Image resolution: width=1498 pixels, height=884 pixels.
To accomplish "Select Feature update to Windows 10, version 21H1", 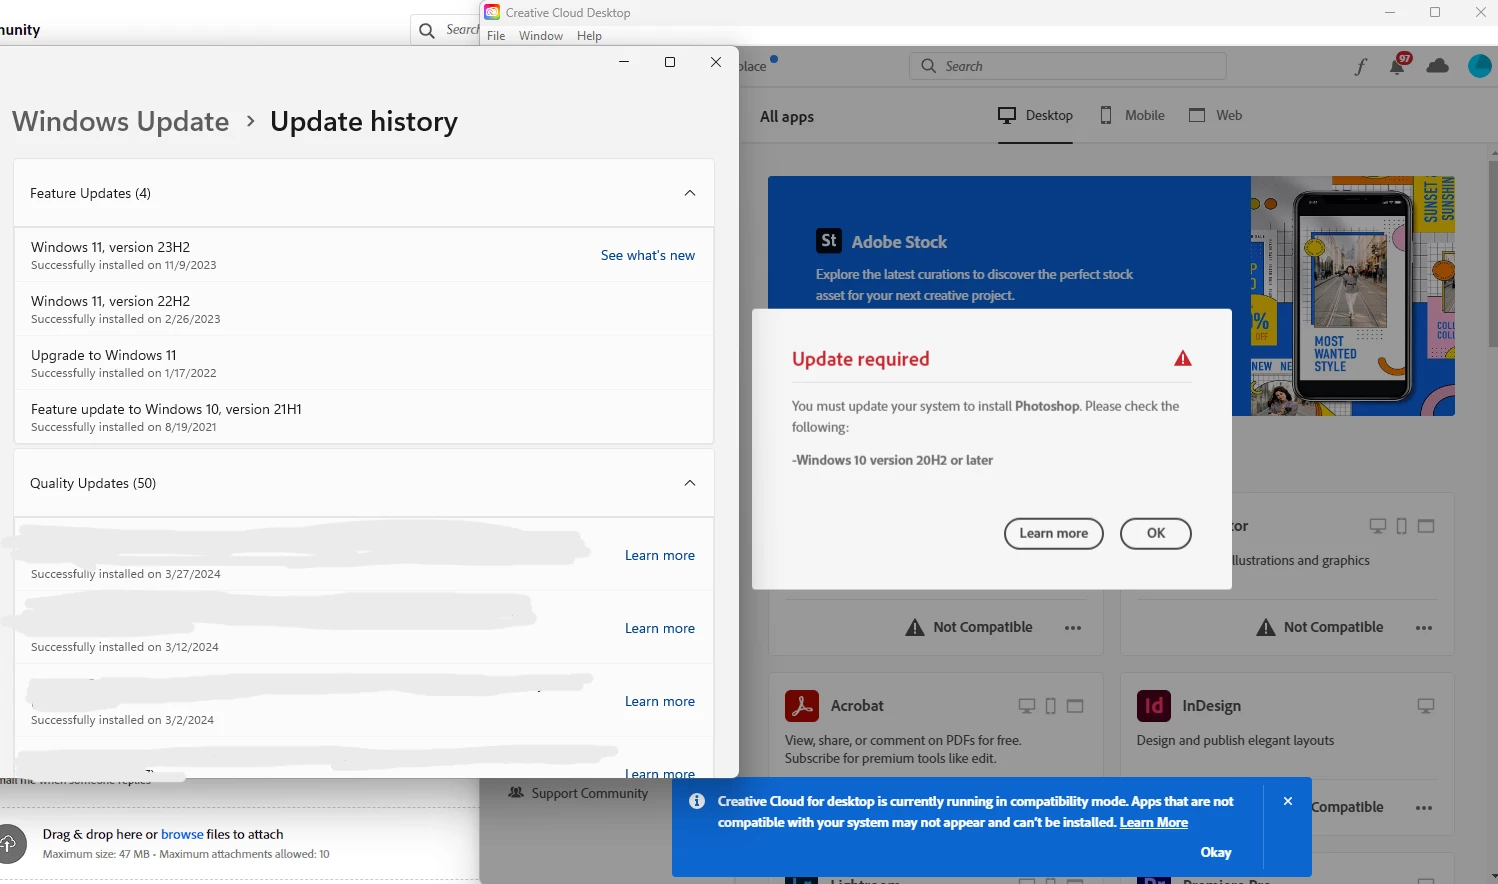I will click(364, 417).
